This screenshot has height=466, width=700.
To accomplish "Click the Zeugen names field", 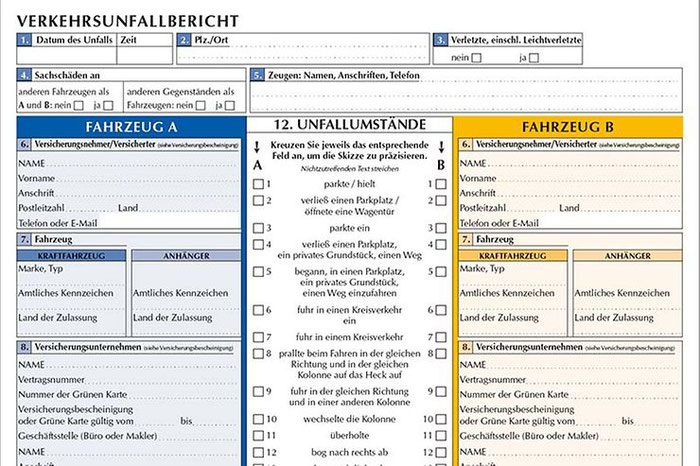I will click(x=466, y=90).
